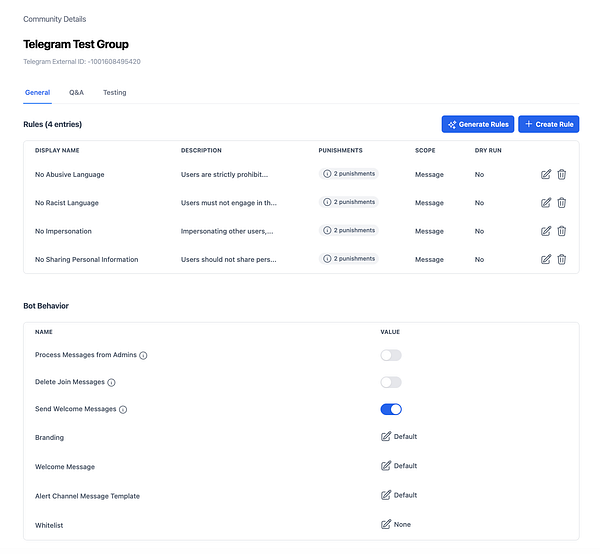Show punishments for No Sharing Personal Information

(349, 259)
